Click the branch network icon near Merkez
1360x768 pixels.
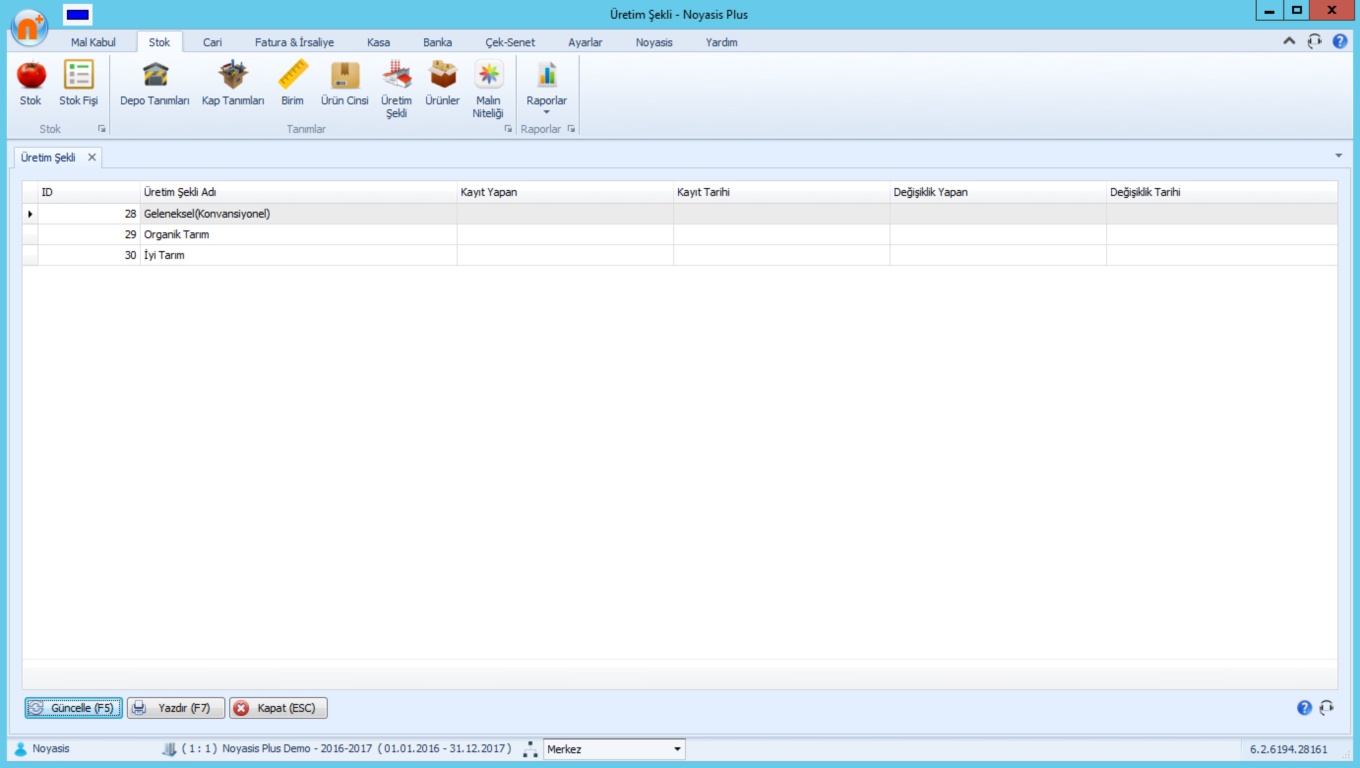click(530, 749)
